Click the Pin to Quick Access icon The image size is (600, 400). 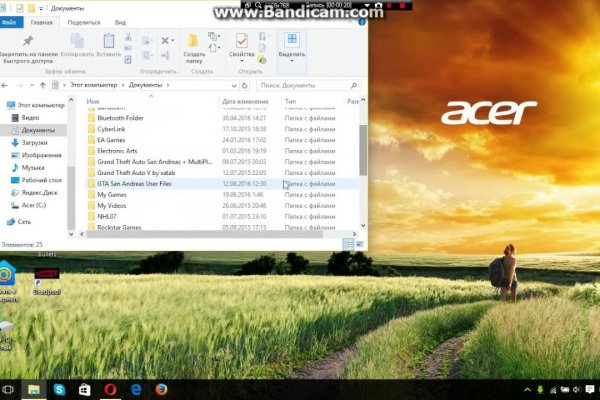click(x=27, y=41)
